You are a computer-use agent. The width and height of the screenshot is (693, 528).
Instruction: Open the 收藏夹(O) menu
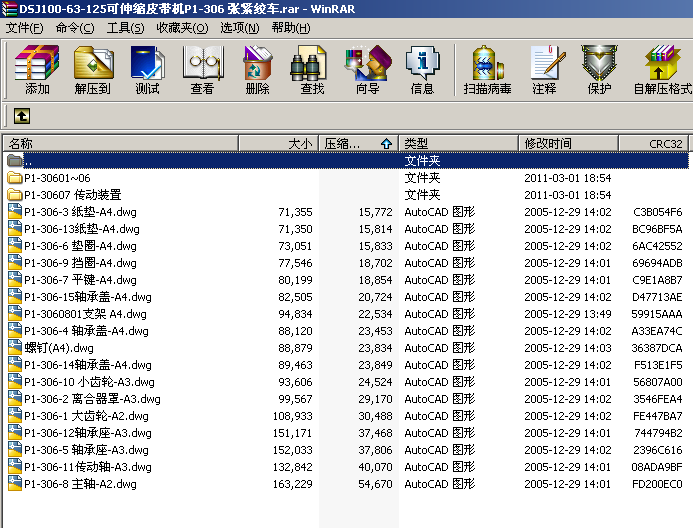[x=182, y=28]
